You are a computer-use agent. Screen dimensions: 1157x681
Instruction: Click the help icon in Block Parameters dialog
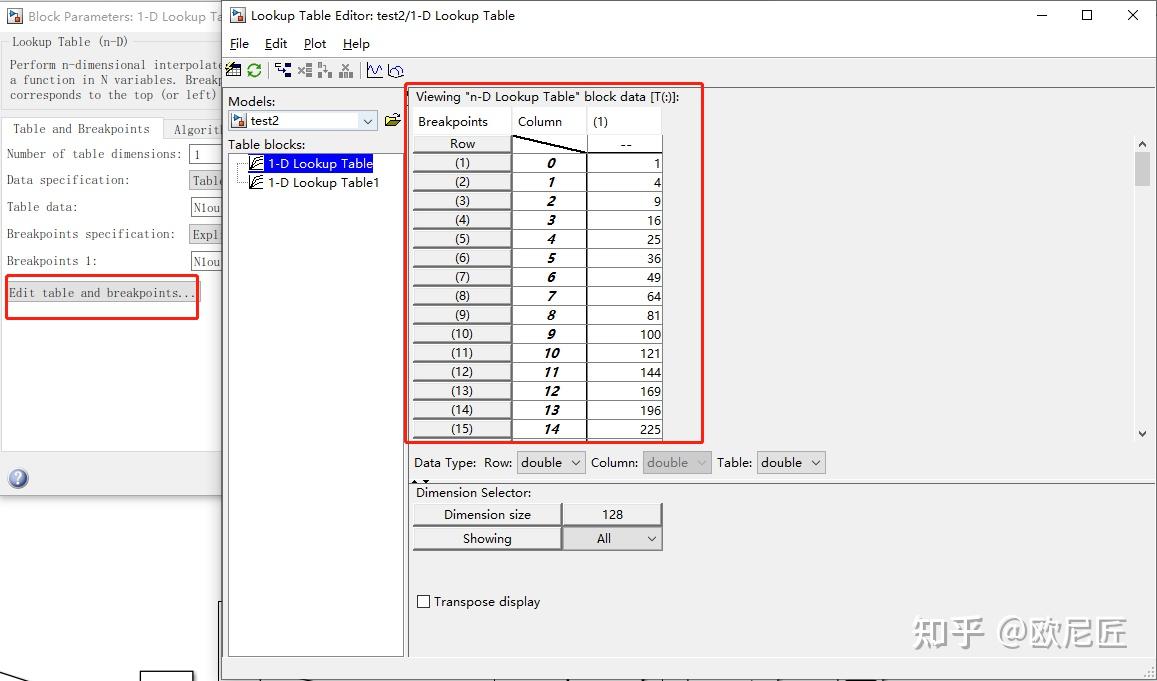pos(18,478)
